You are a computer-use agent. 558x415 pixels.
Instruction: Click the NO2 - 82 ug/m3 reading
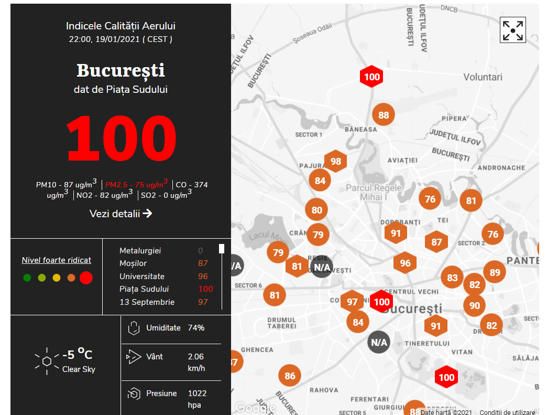coord(105,195)
